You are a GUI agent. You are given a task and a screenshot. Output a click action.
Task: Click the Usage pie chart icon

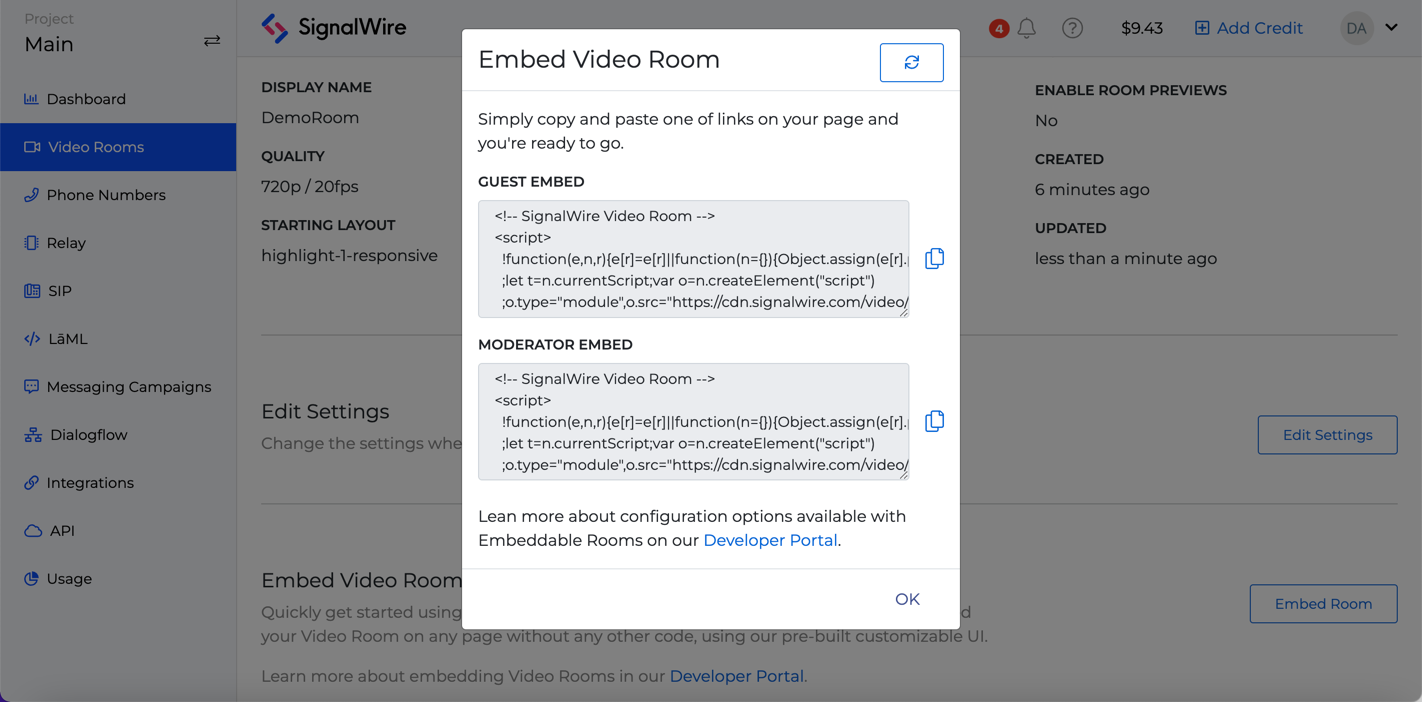click(x=31, y=579)
